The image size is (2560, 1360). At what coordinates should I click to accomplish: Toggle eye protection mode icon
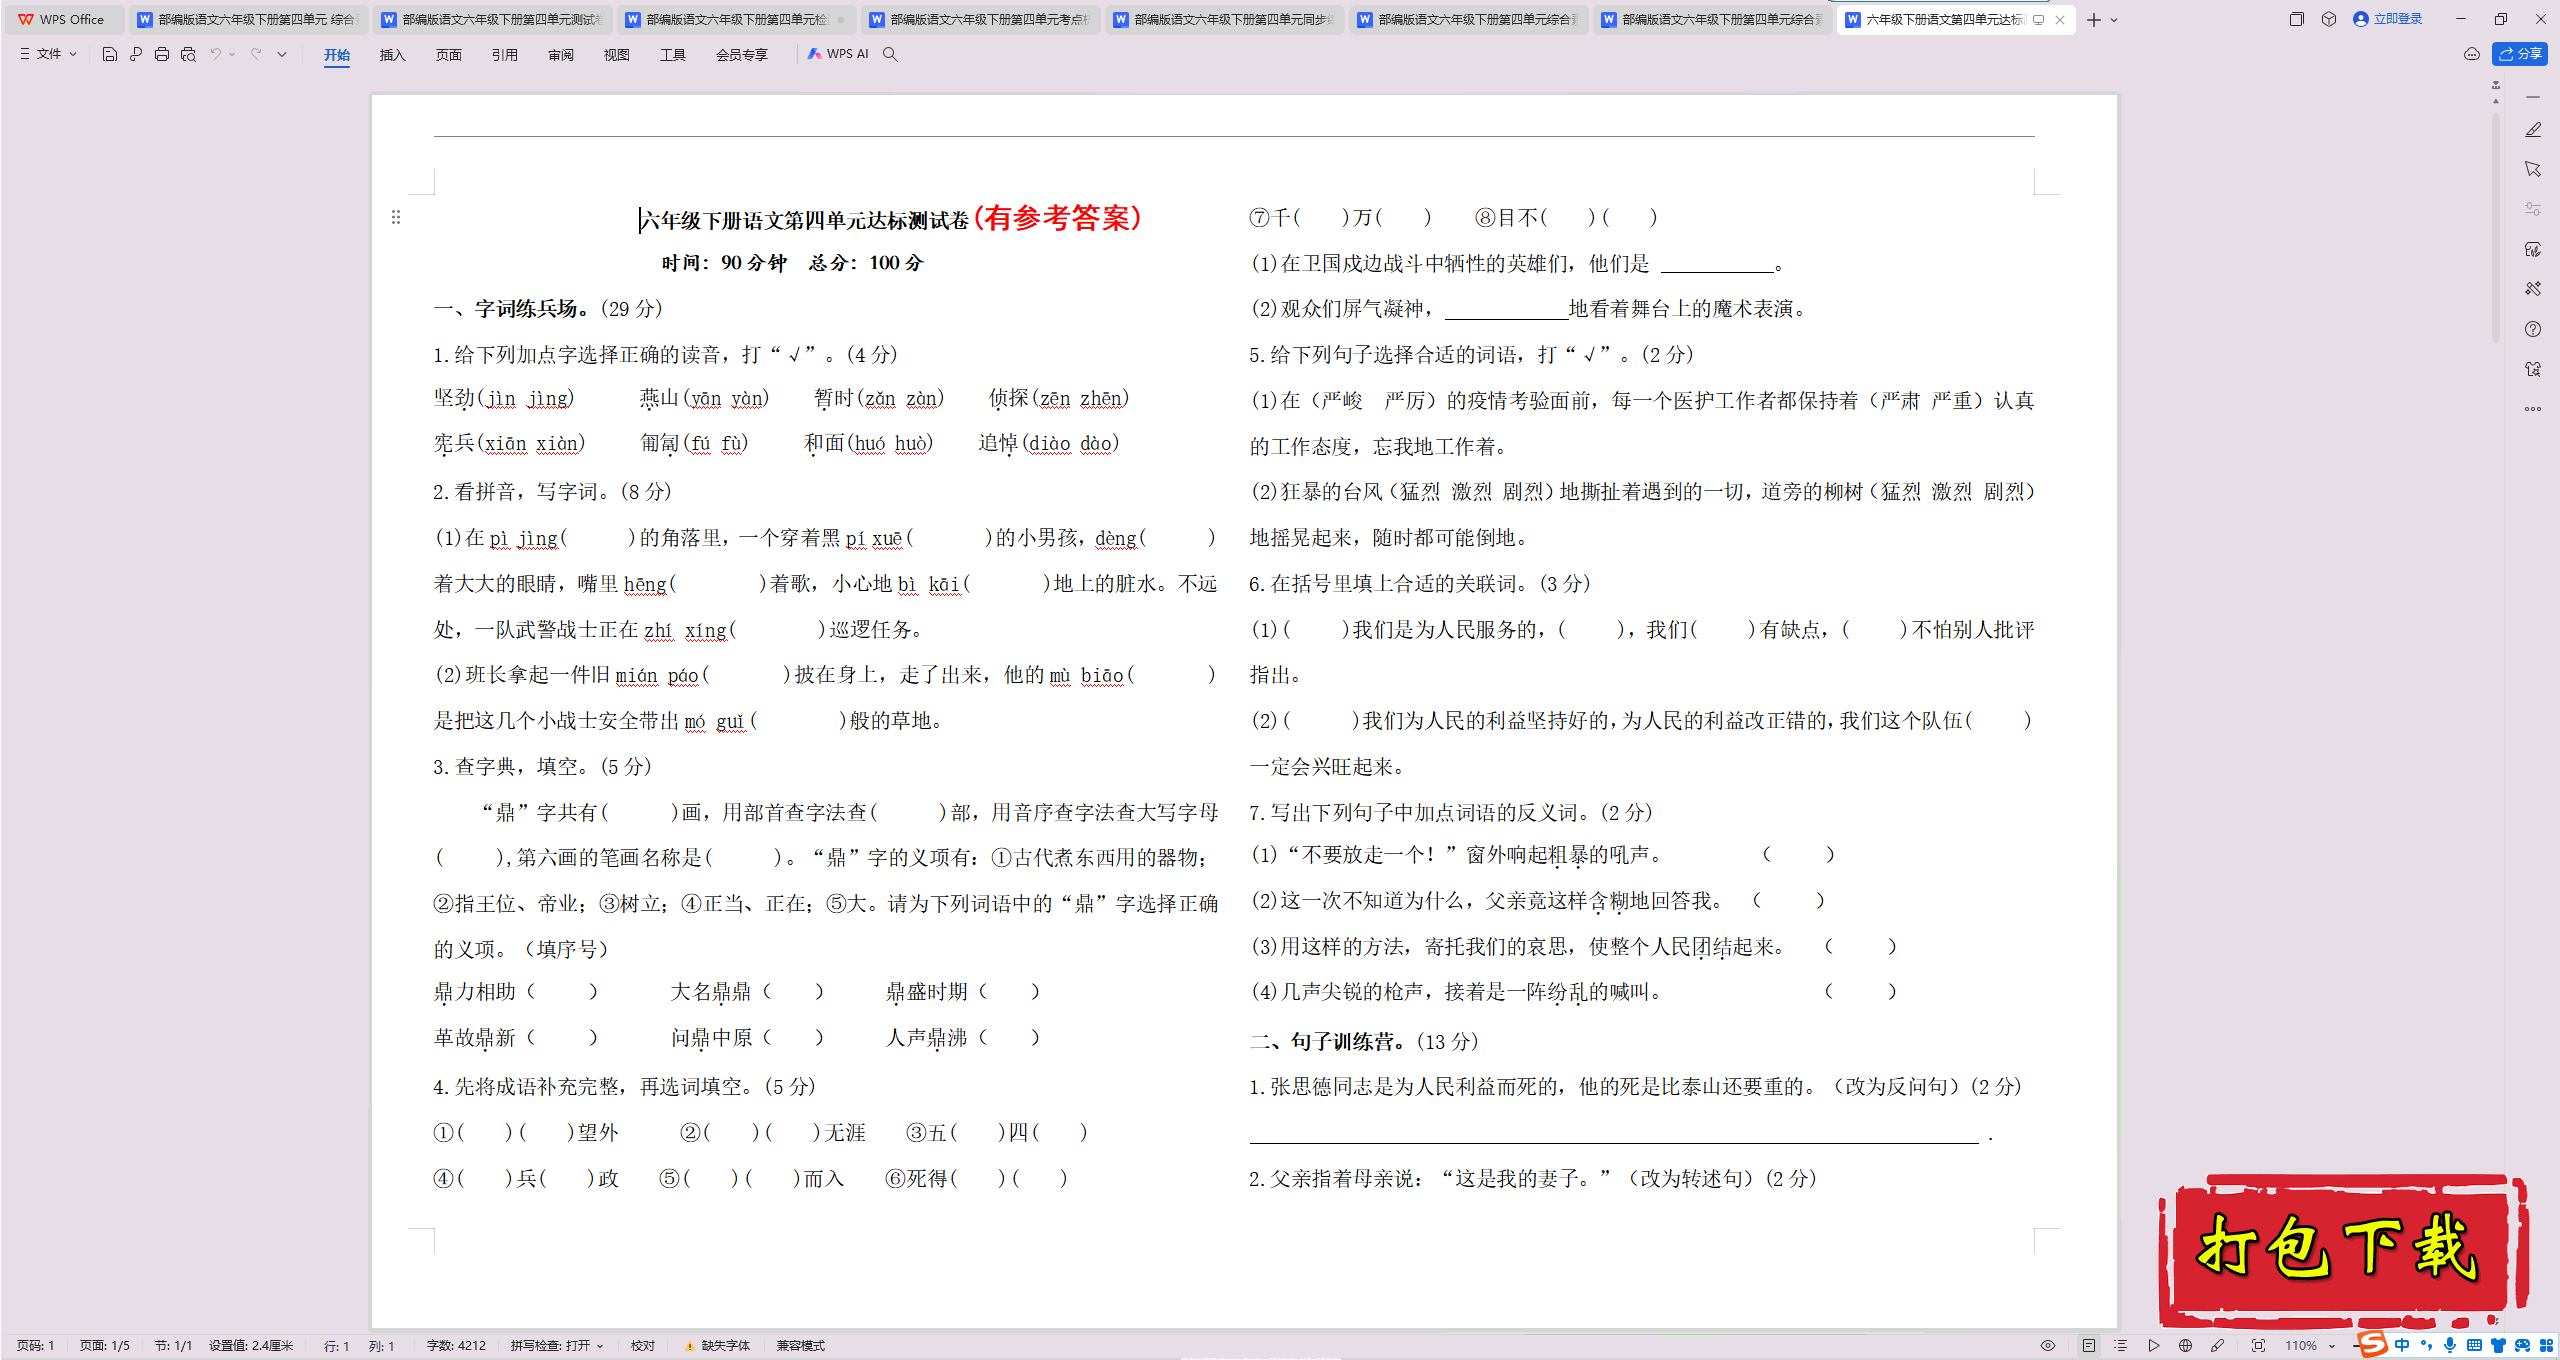(2048, 1346)
